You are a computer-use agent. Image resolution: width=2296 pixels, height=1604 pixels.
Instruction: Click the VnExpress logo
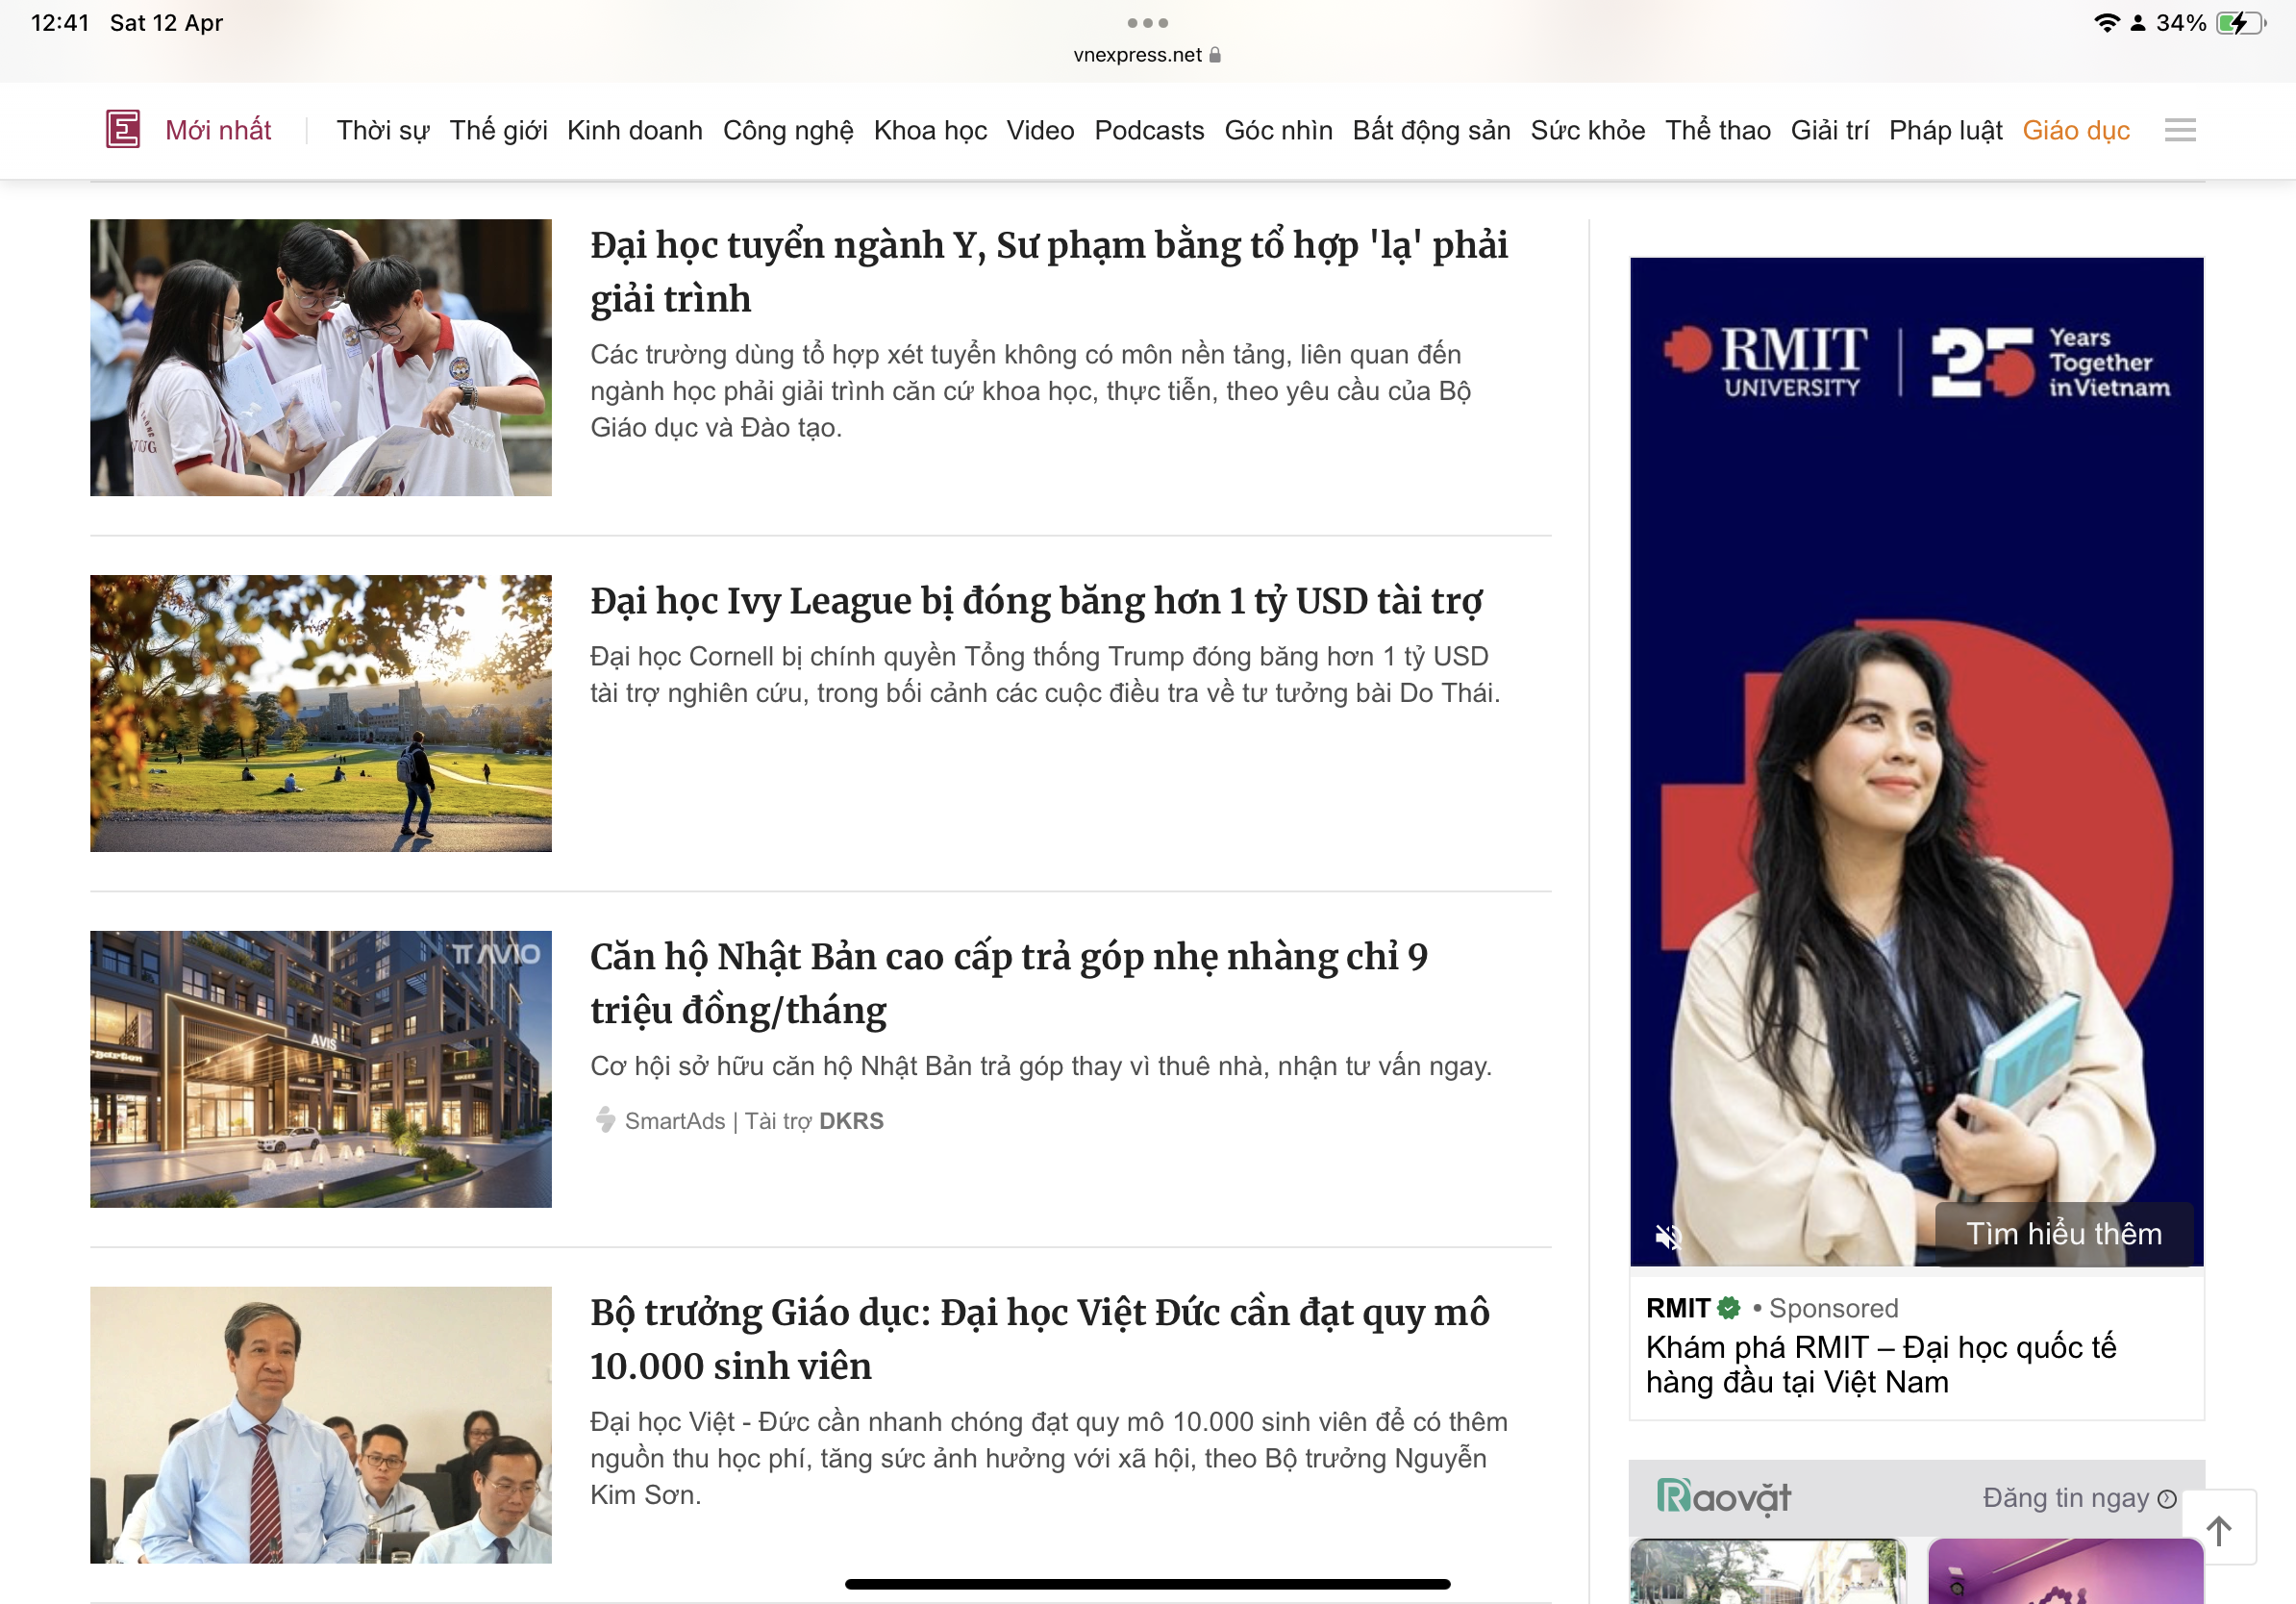pyautogui.click(x=122, y=128)
